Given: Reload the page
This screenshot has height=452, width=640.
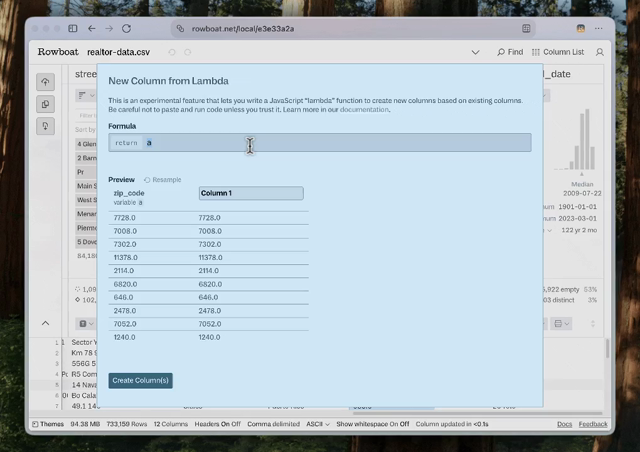Looking at the screenshot, I should click(127, 28).
